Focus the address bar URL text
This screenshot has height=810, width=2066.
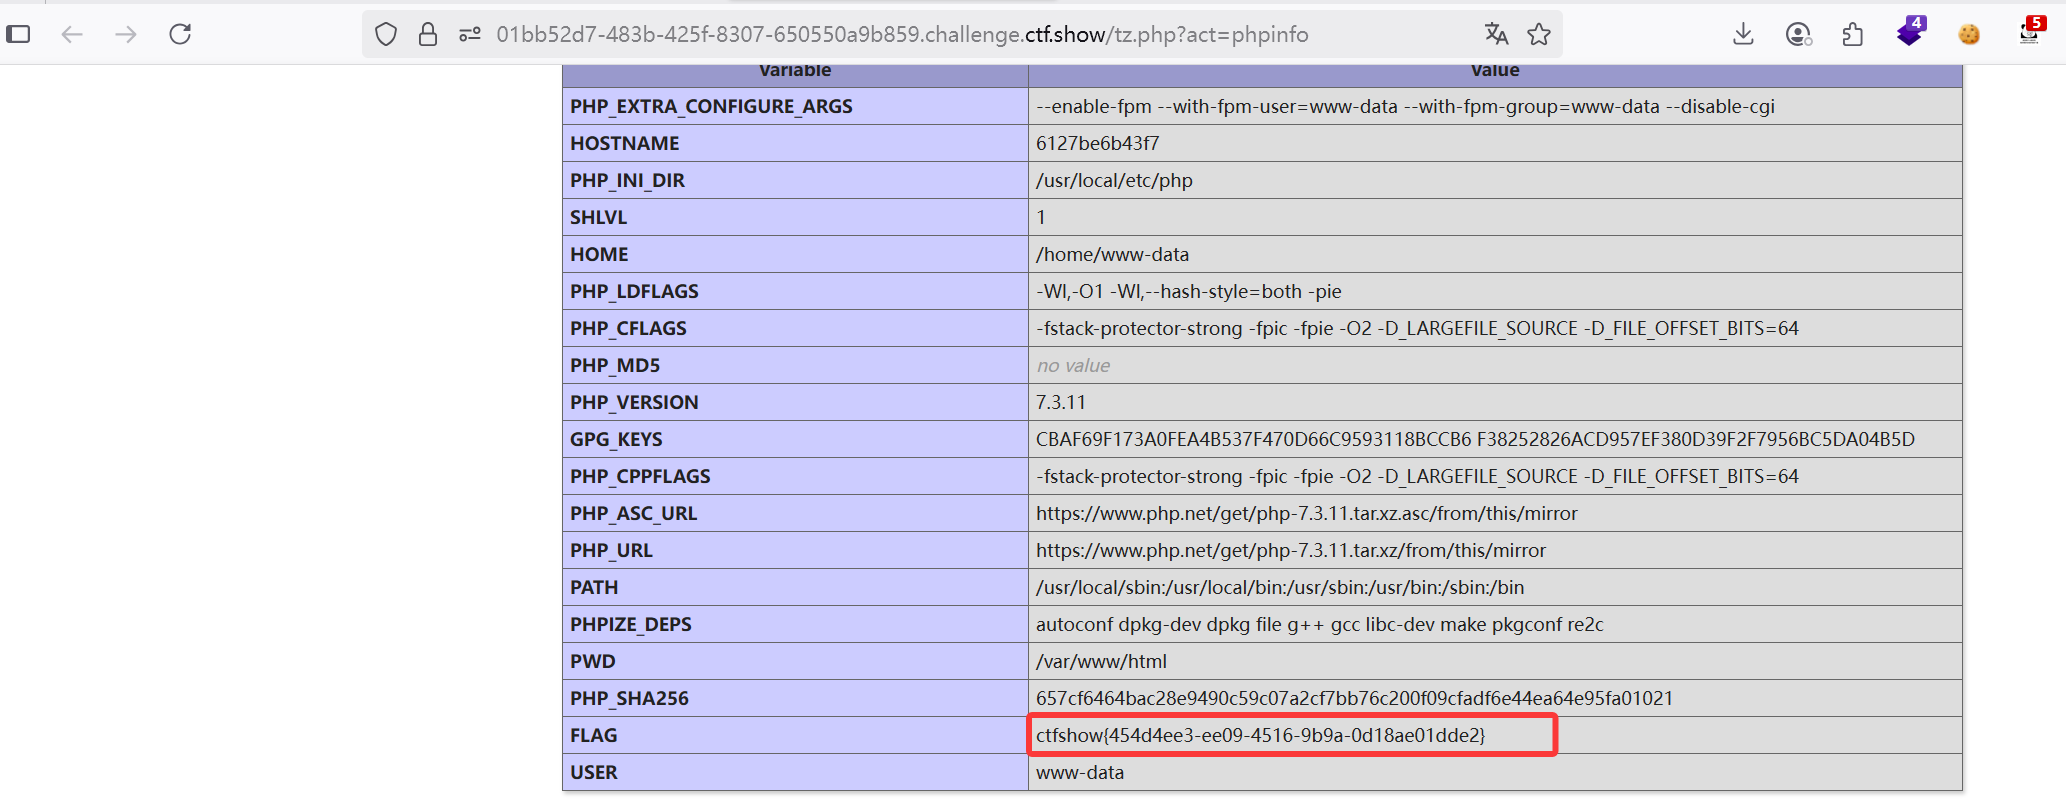tap(900, 35)
